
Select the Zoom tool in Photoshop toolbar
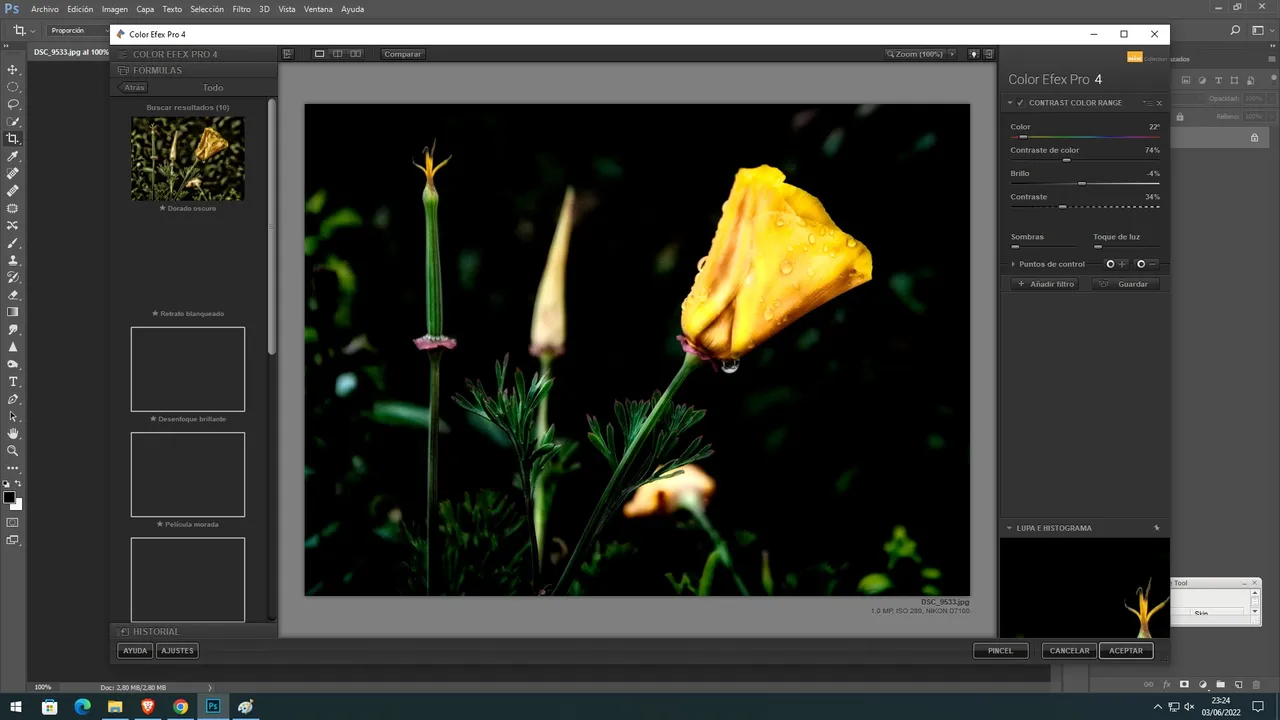pyautogui.click(x=13, y=451)
